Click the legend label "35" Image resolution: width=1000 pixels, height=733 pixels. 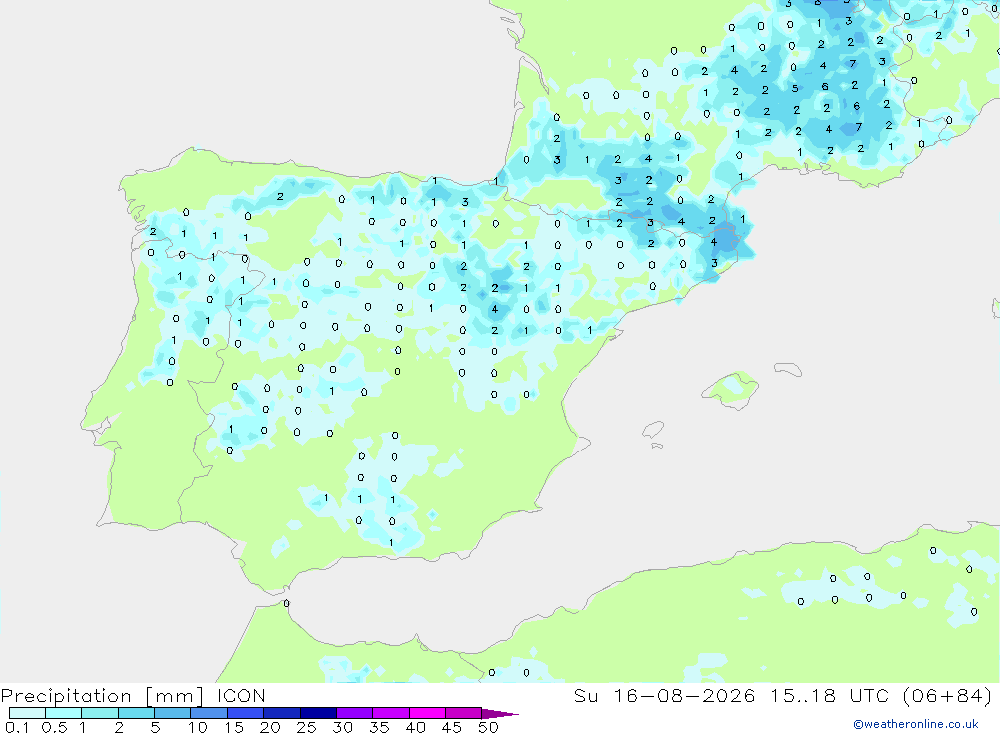pos(379,727)
